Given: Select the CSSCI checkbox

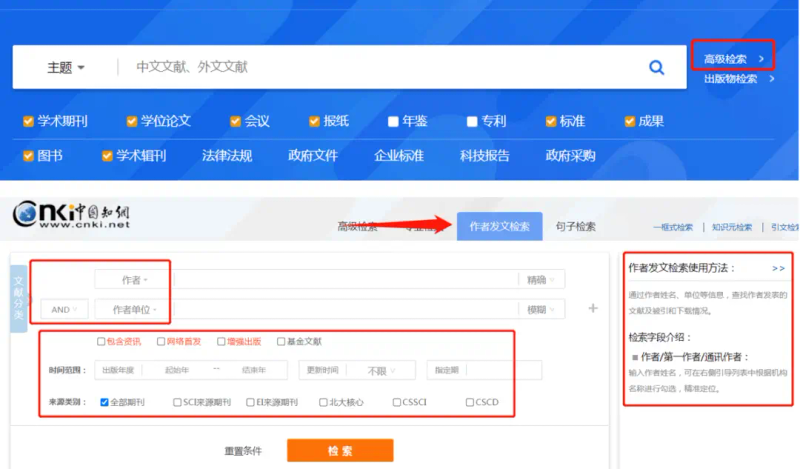Looking at the screenshot, I should coord(396,402).
